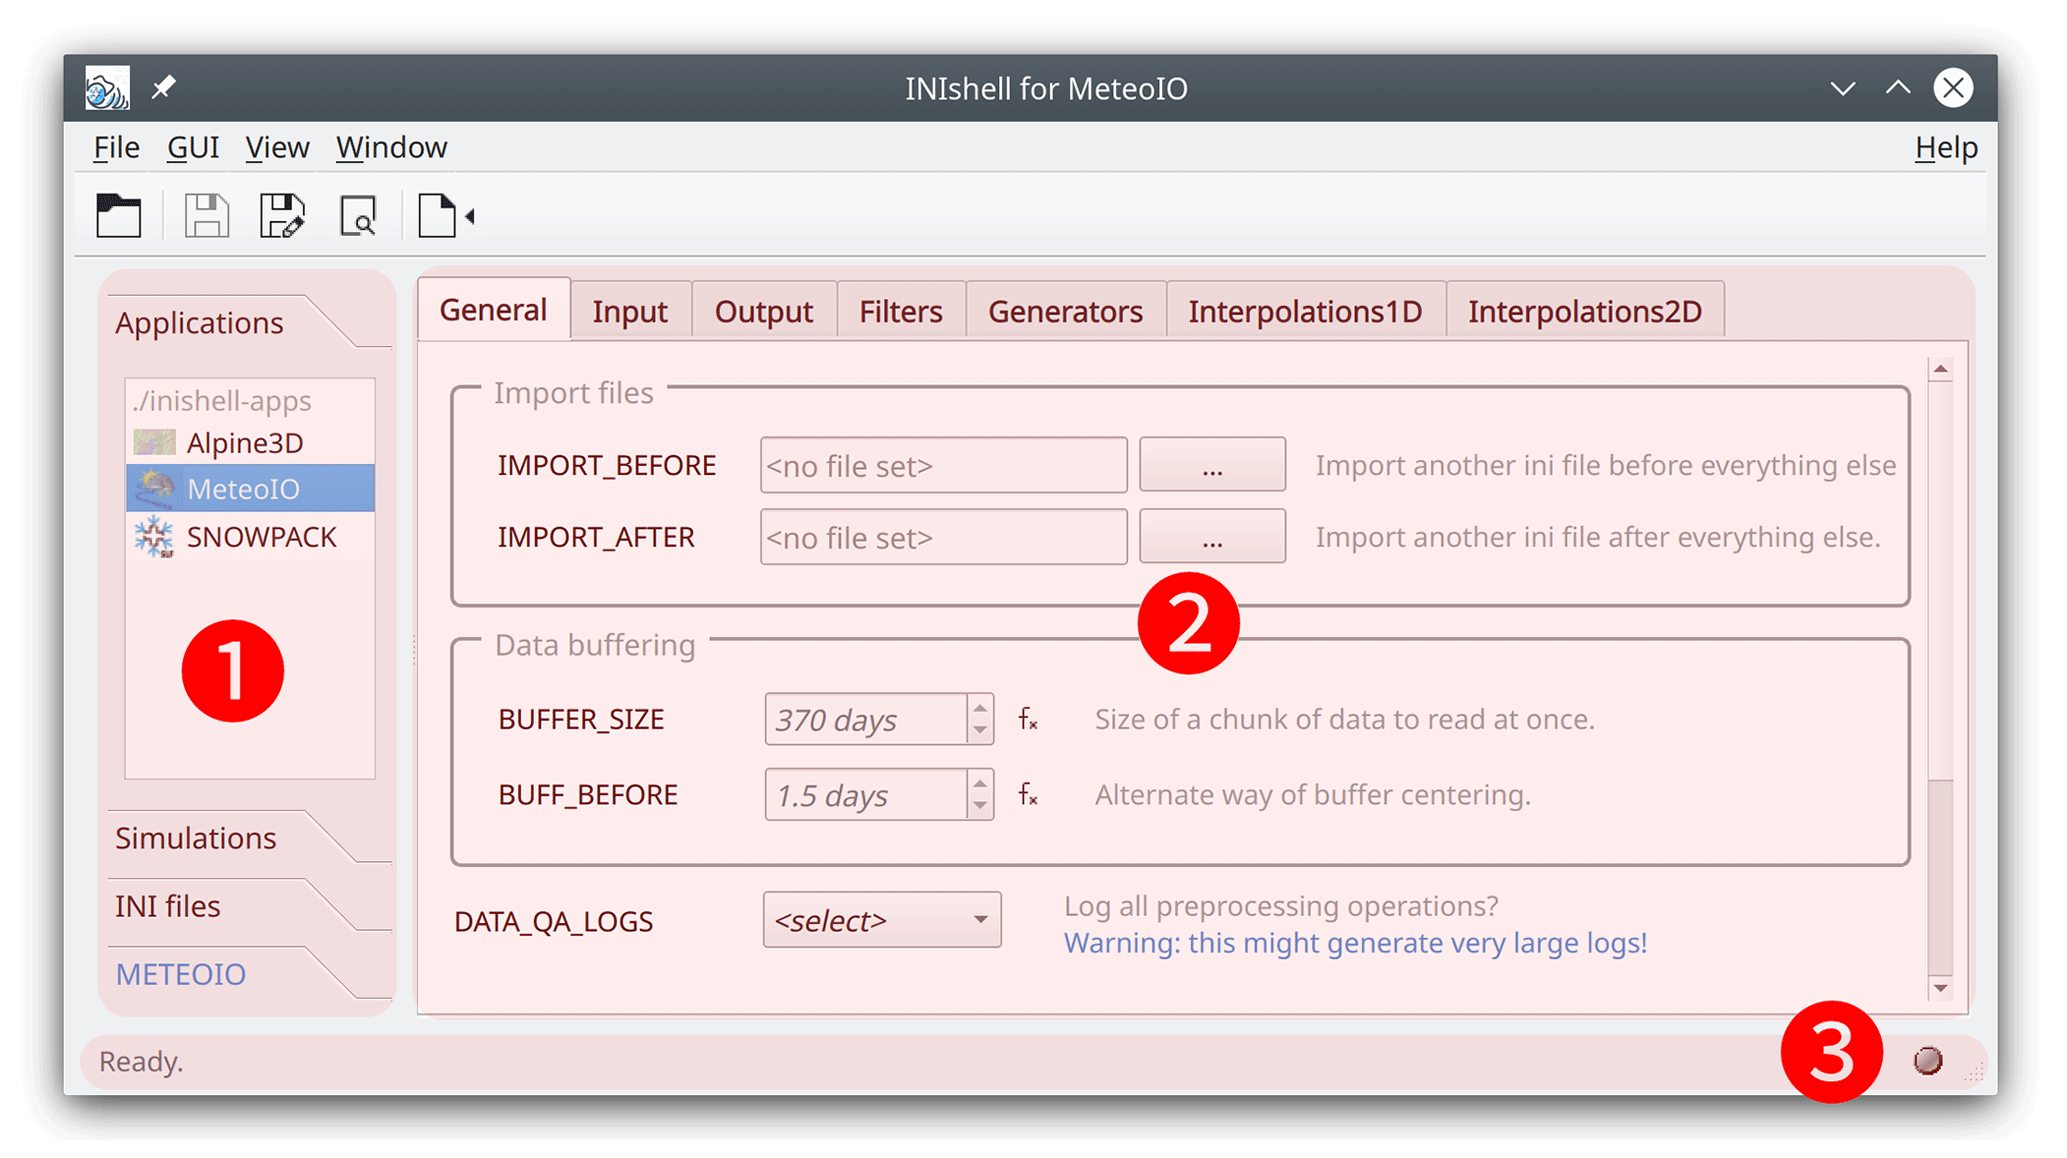Click the preview file toolbar icon

click(x=358, y=215)
